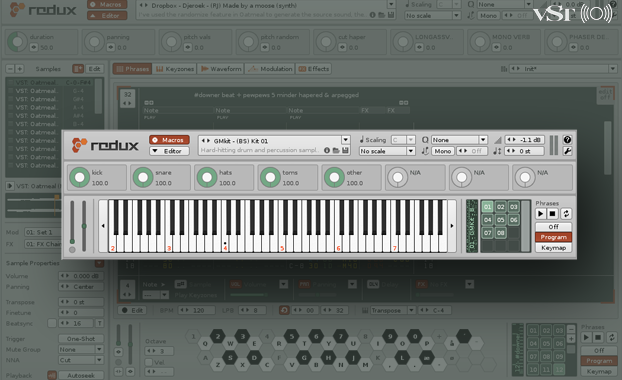Click Macros button in background window header

(107, 4)
